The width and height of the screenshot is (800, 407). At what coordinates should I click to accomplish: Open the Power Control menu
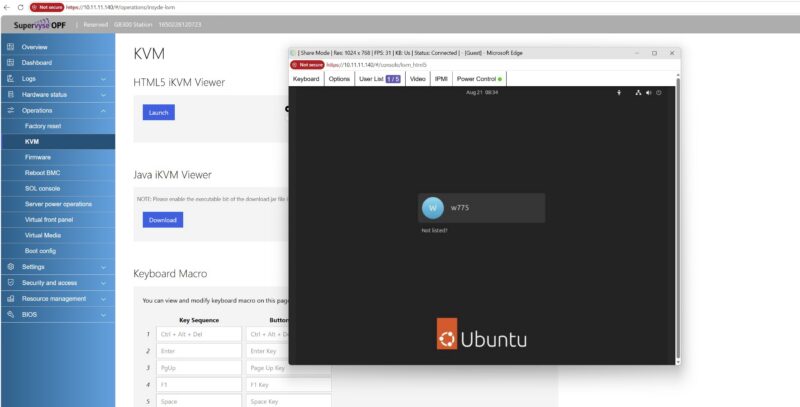pos(479,79)
